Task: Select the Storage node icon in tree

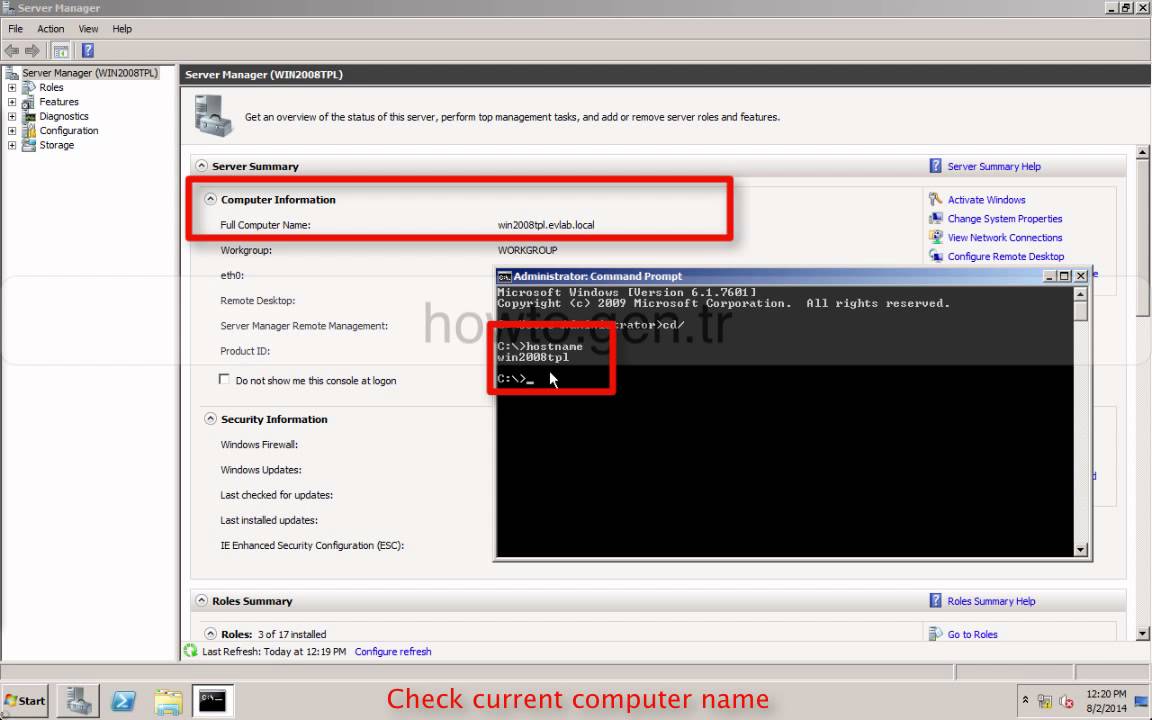Action: [x=29, y=145]
